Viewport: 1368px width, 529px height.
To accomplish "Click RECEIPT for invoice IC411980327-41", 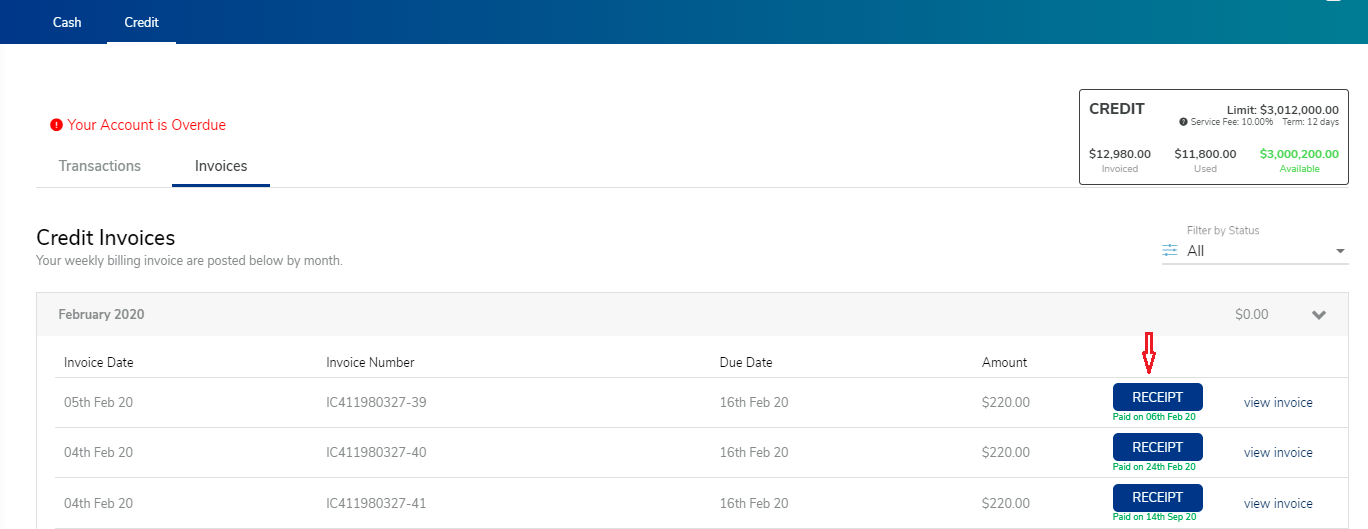I will (1157, 497).
